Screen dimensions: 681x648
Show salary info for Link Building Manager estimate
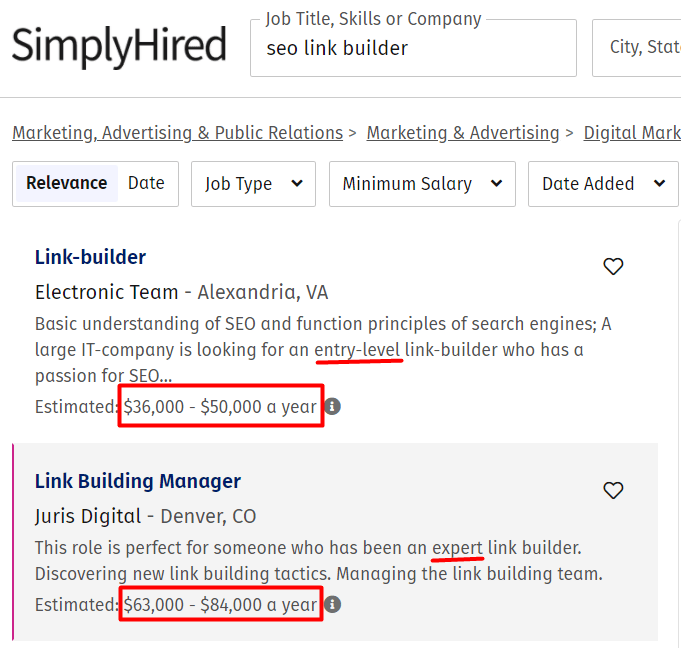333,604
